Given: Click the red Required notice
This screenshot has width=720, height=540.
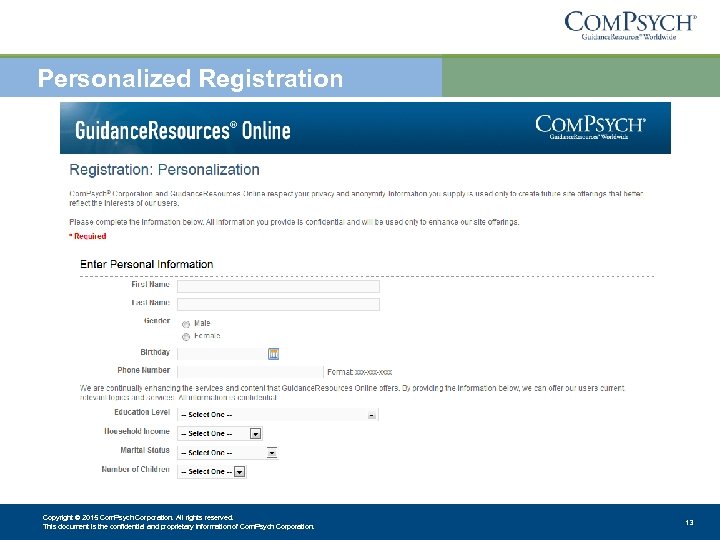Looking at the screenshot, I should 88,236.
